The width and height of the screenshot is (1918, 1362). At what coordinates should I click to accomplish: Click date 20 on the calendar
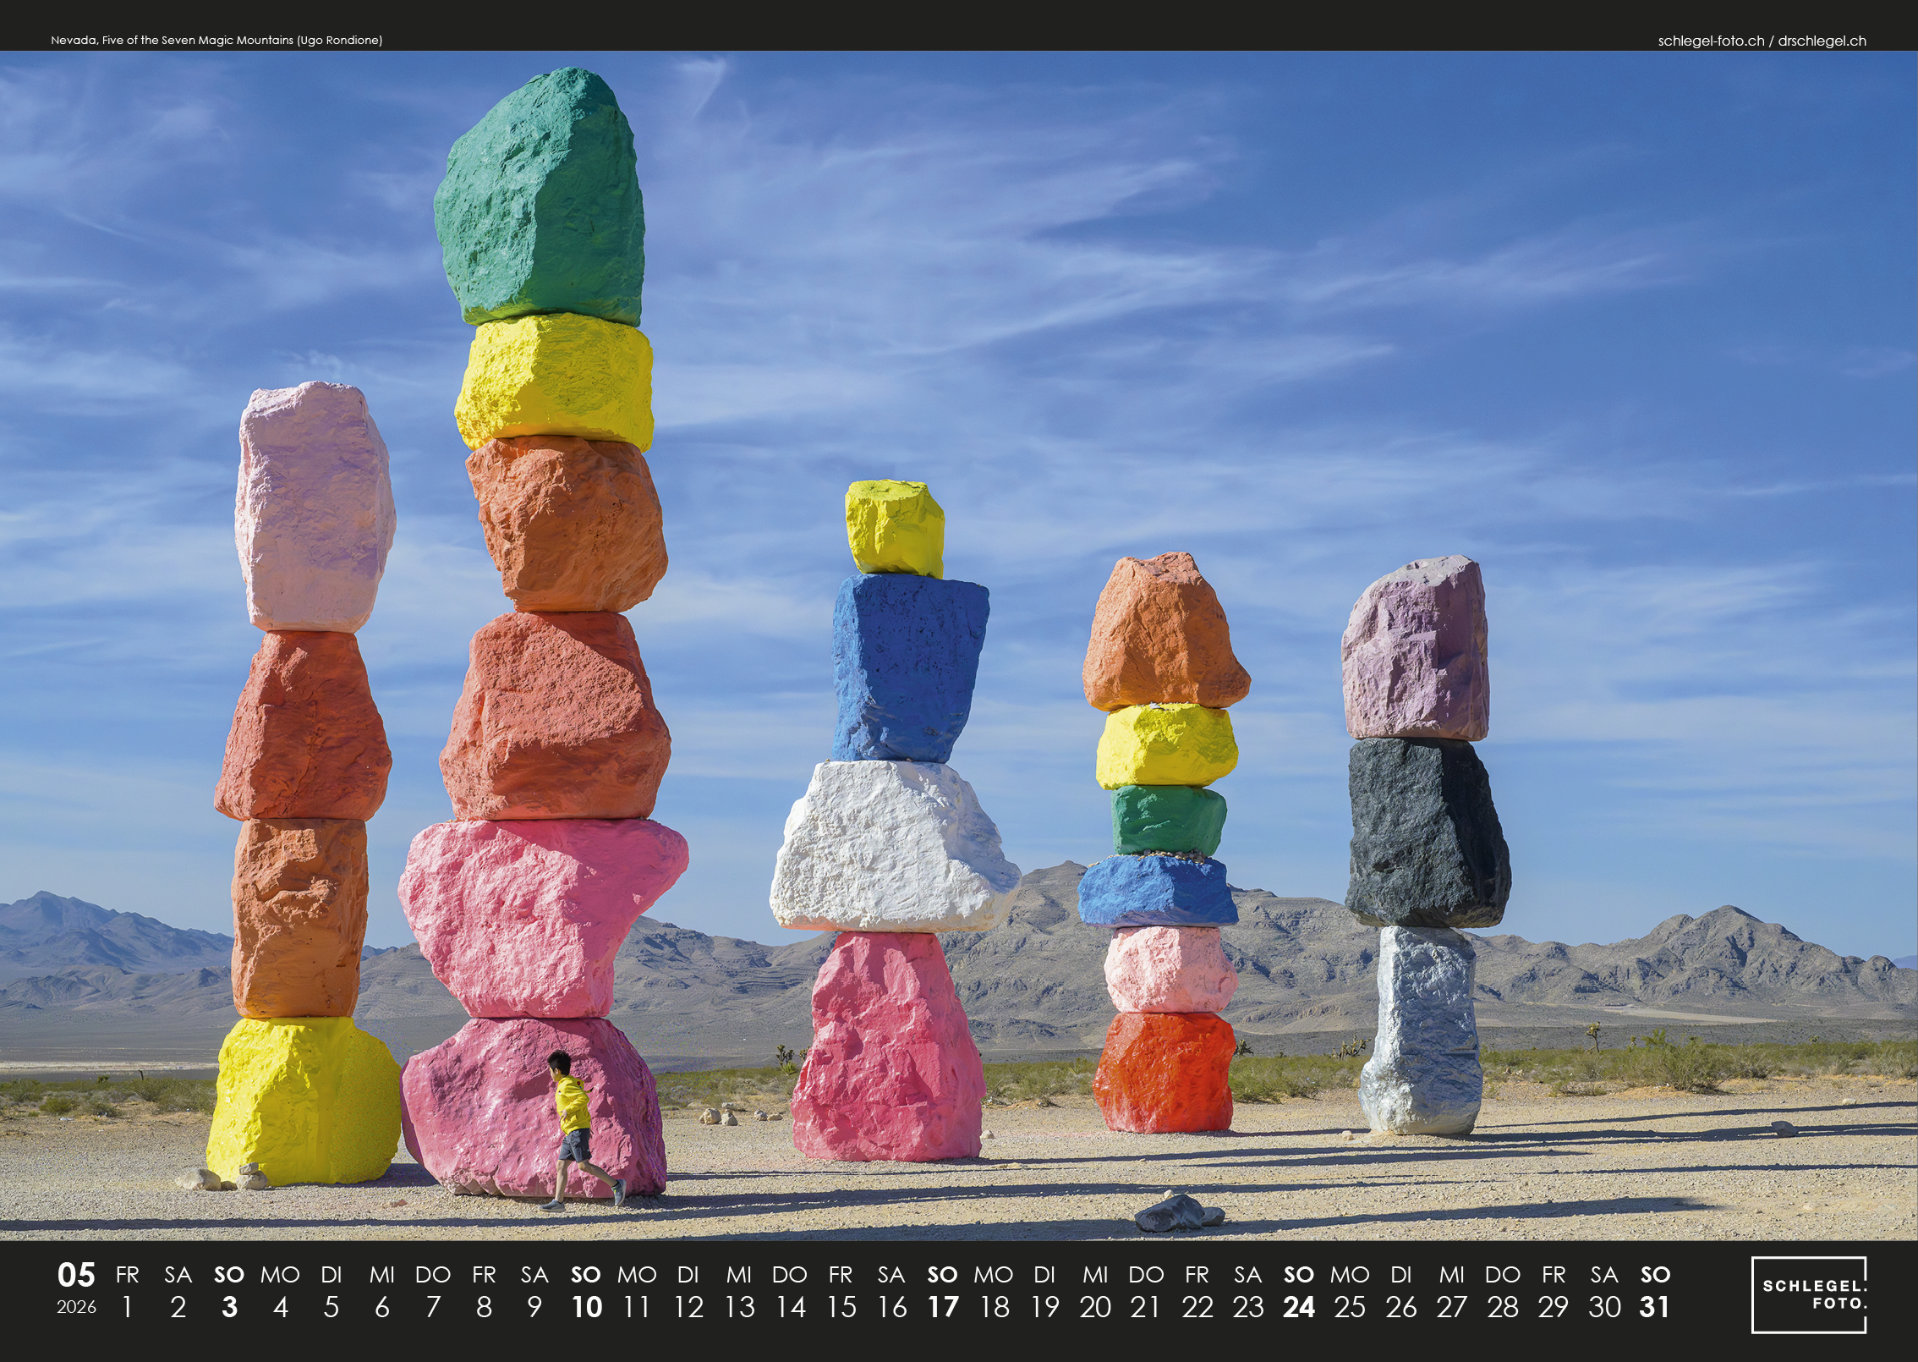1095,1306
